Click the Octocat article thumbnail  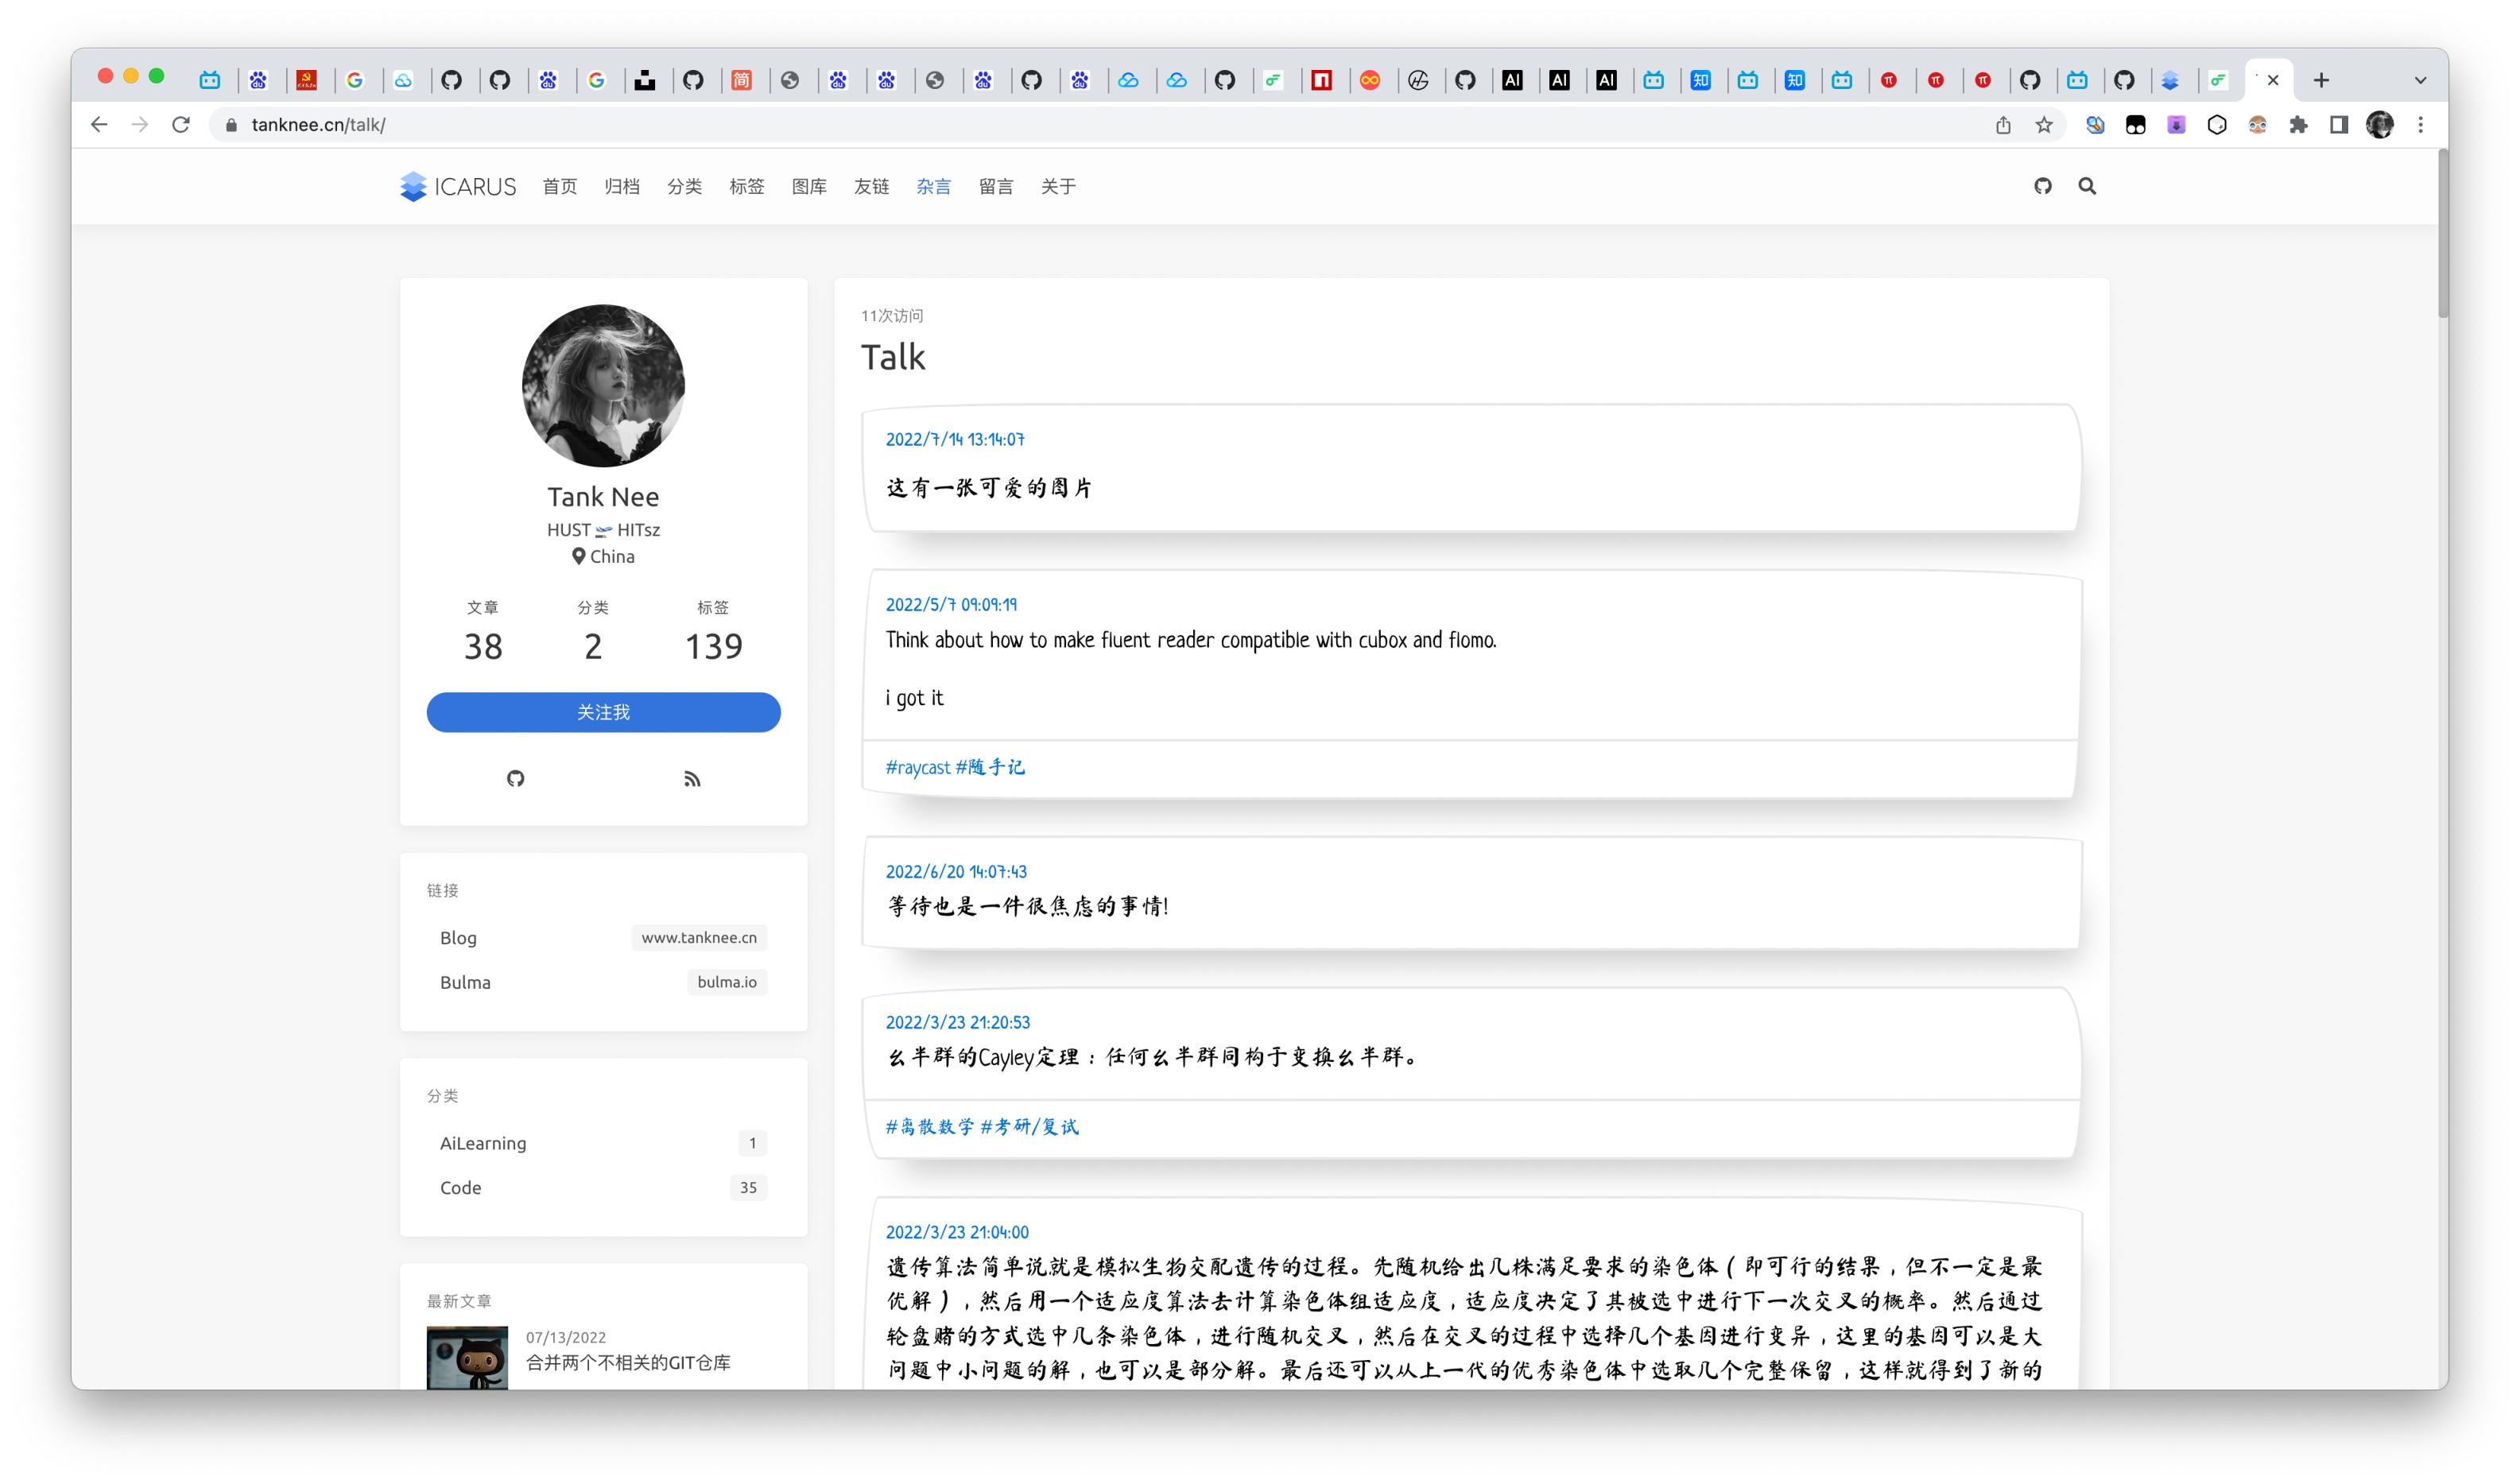click(x=467, y=1357)
